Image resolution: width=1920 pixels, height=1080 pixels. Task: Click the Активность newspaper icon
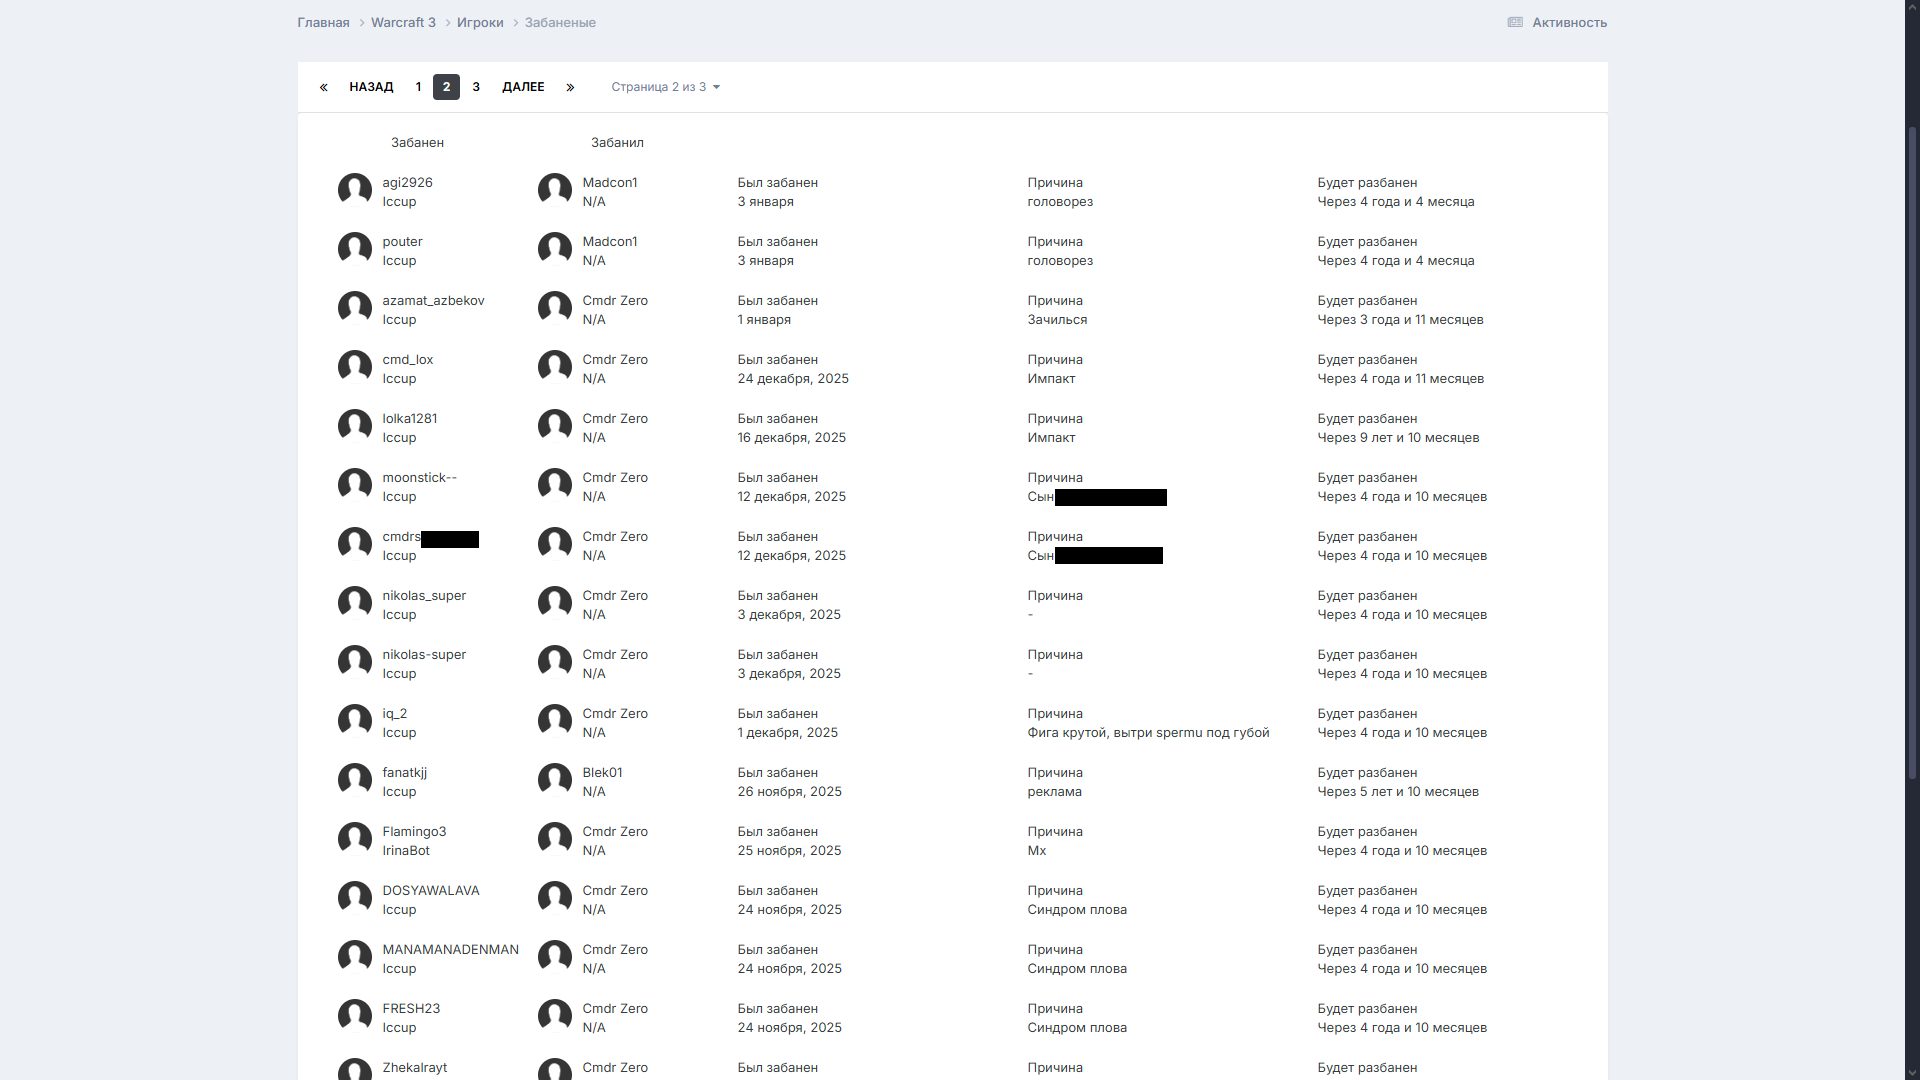(x=1515, y=22)
